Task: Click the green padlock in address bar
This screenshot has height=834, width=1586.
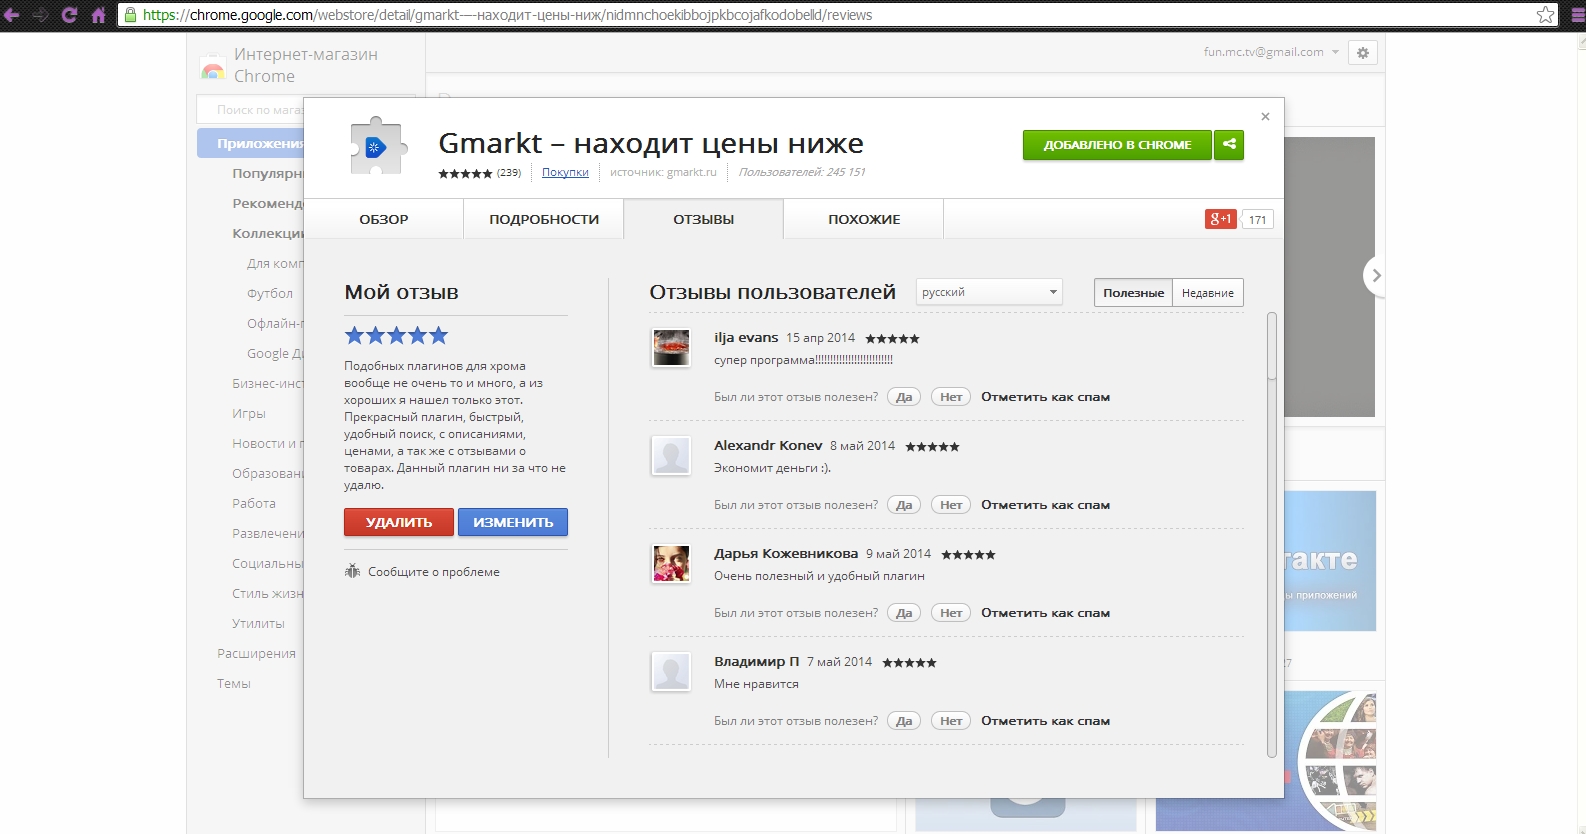Action: point(130,15)
